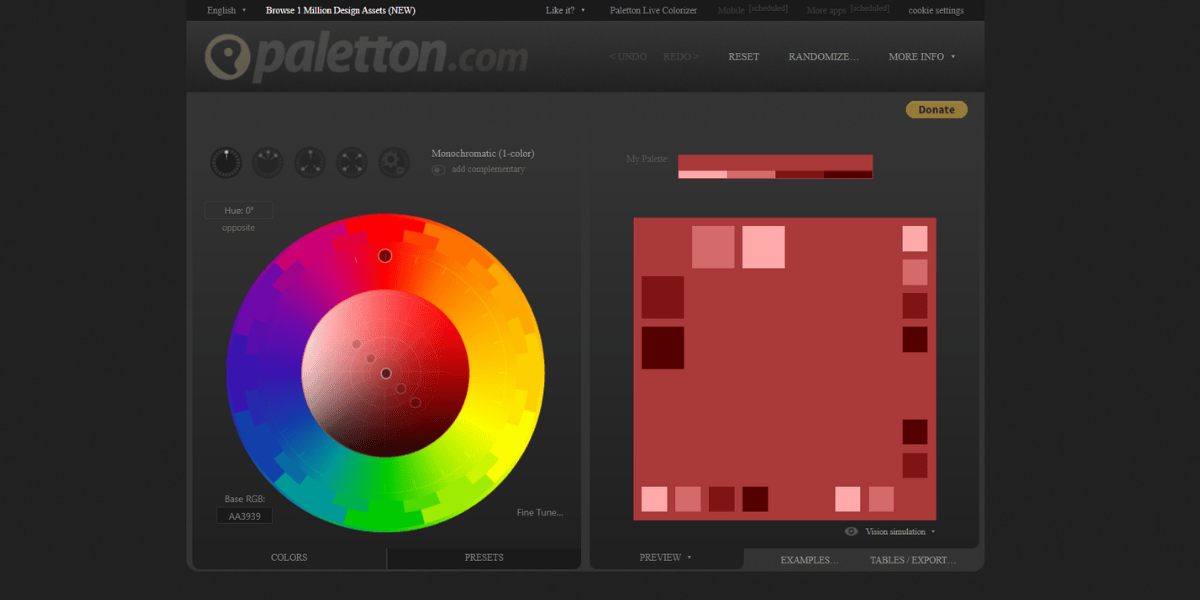
Task: Open cookie settings
Action: [936, 10]
